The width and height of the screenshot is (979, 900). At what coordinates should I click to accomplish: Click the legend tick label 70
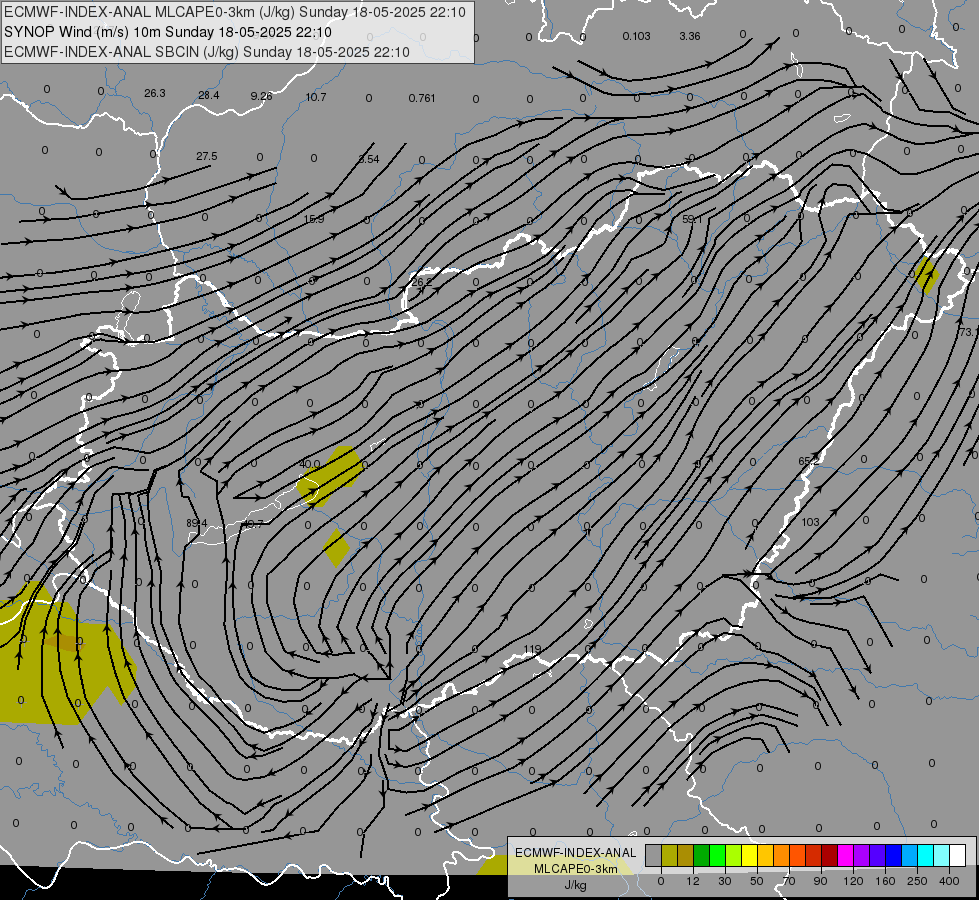[789, 881]
